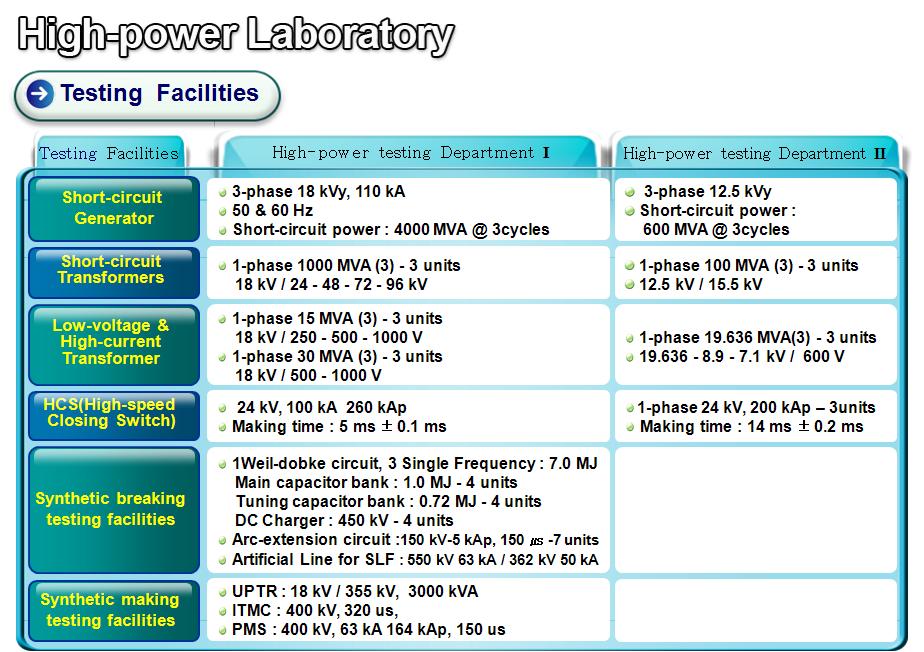The height and width of the screenshot is (652, 924).
Task: Click the "3-phase 12.5 kVy" entry
Action: pos(707,192)
